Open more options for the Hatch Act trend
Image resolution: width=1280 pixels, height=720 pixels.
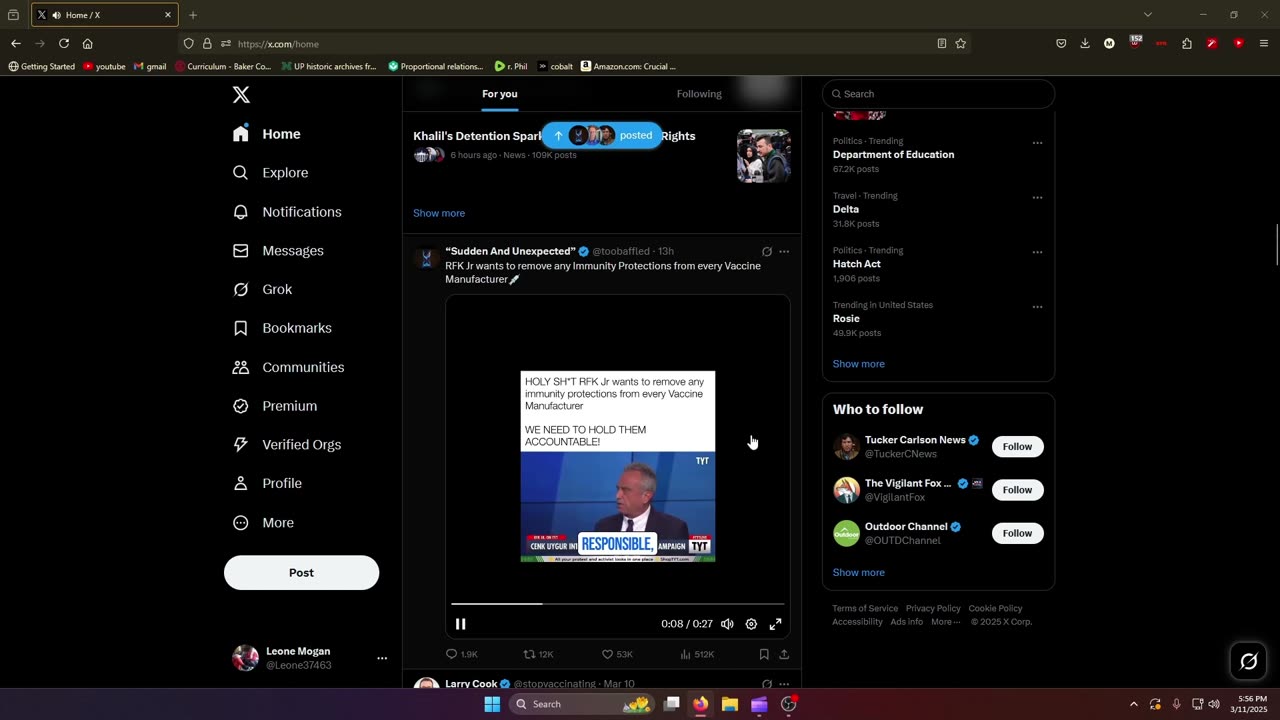(x=1037, y=252)
